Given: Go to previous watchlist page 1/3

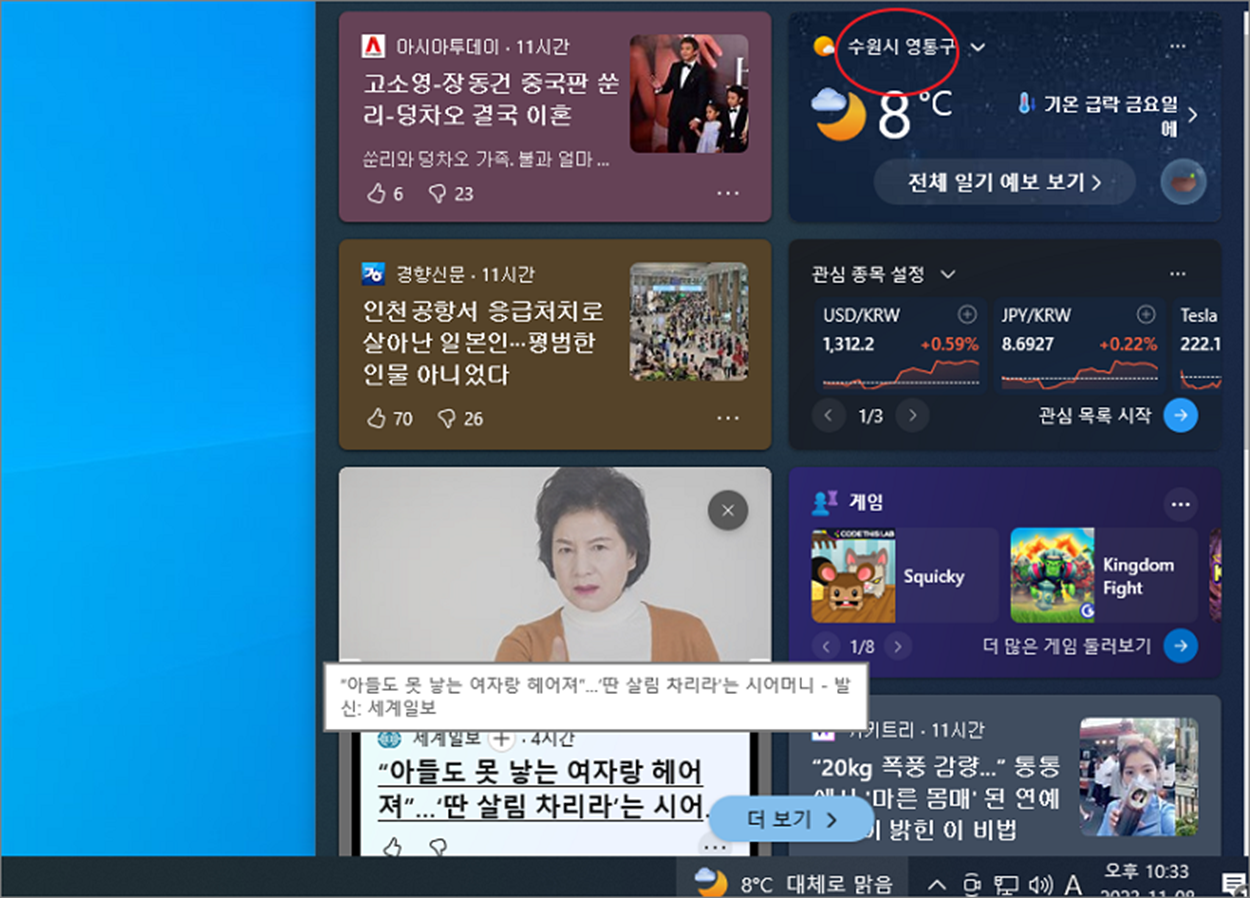Looking at the screenshot, I should (828, 415).
